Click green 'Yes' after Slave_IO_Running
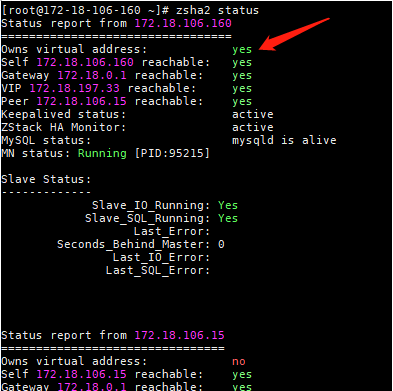Image resolution: width=393 pixels, height=391 pixels. tap(228, 205)
